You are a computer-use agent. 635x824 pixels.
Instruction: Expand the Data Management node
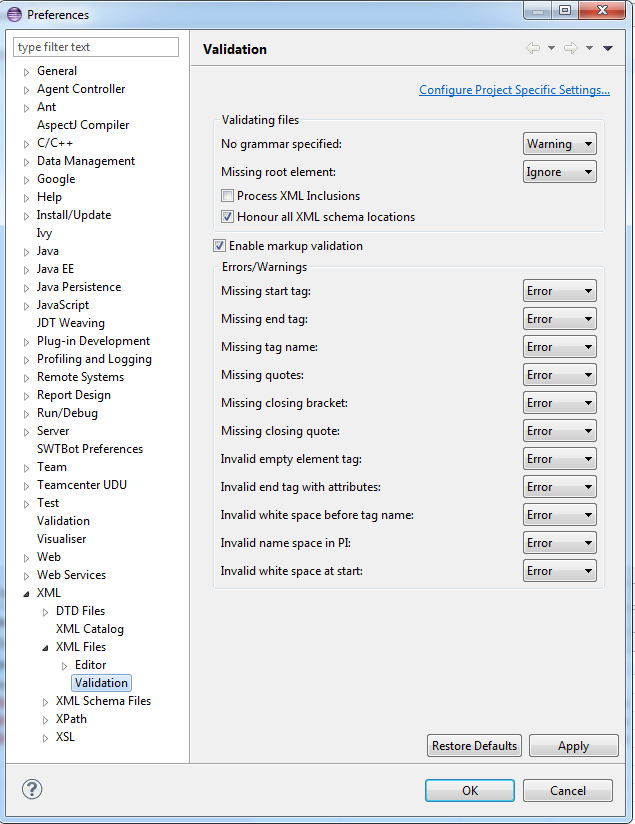tap(26, 162)
